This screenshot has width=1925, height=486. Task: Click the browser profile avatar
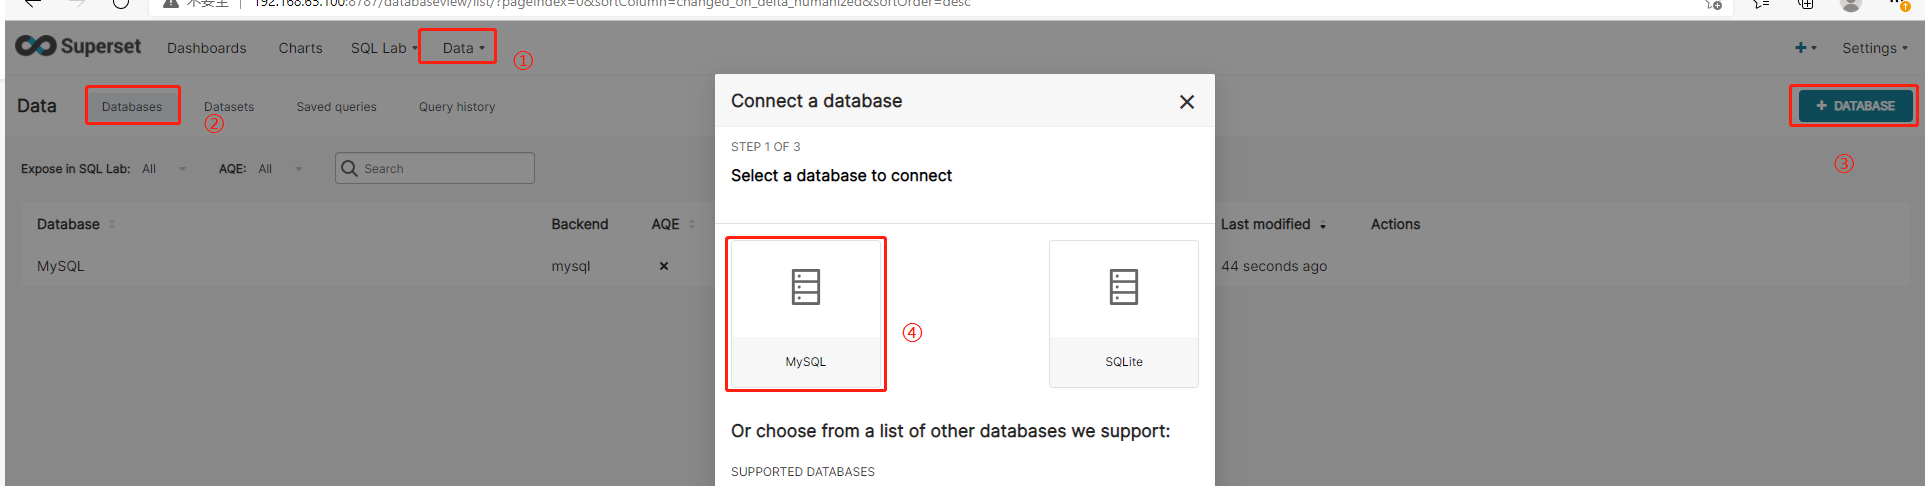tap(1851, 4)
